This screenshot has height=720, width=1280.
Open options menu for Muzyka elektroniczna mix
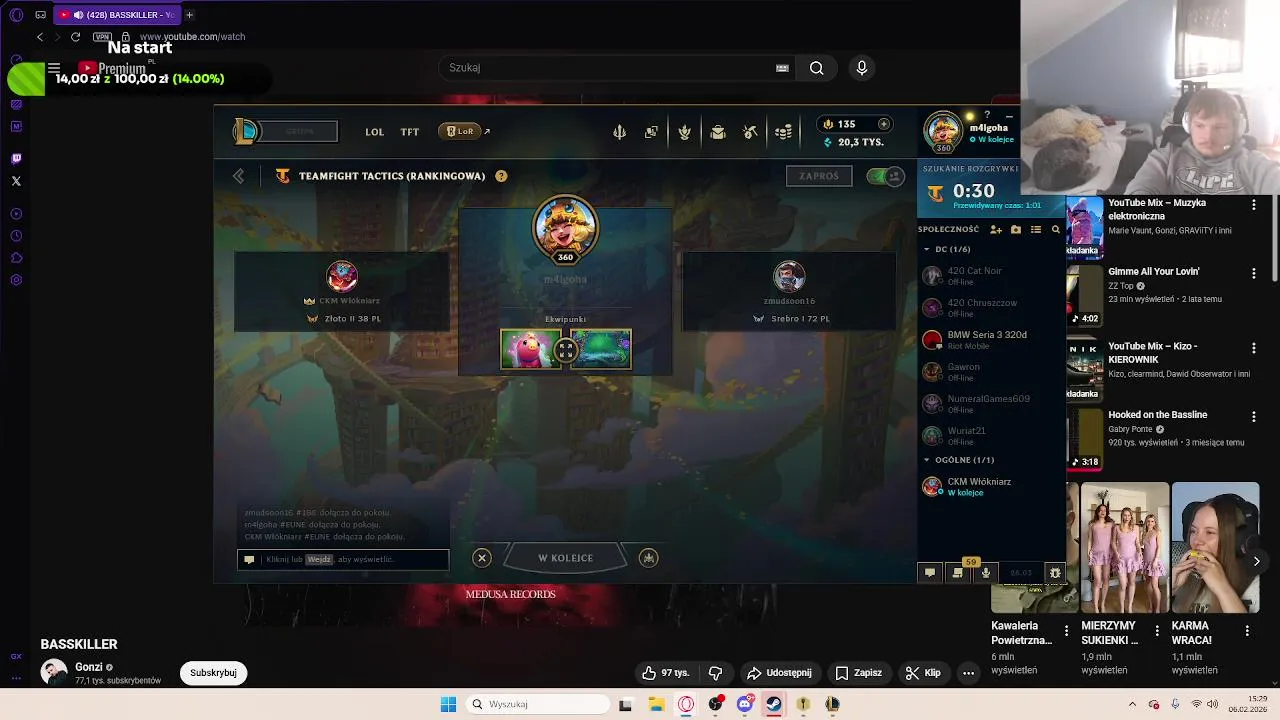[1254, 204]
